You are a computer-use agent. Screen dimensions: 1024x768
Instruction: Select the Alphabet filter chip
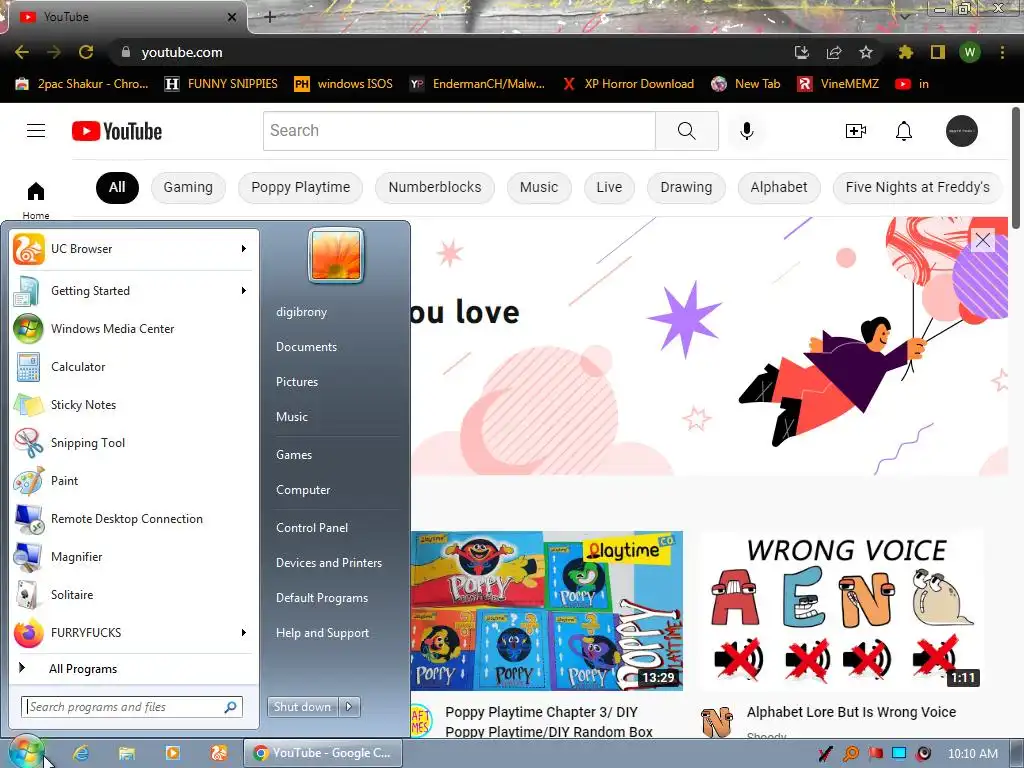(778, 187)
